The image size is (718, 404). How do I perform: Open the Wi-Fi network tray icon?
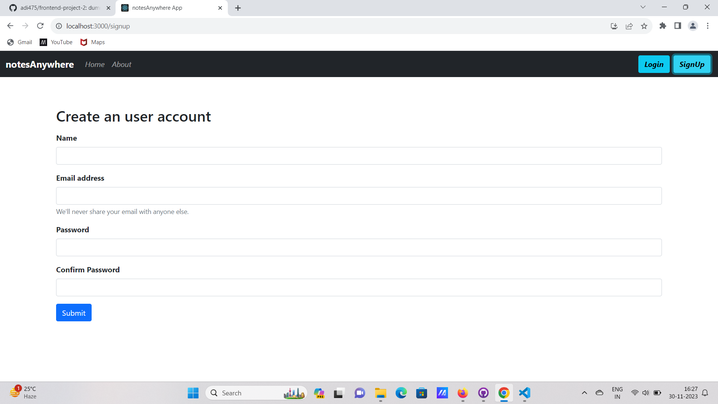click(x=635, y=393)
